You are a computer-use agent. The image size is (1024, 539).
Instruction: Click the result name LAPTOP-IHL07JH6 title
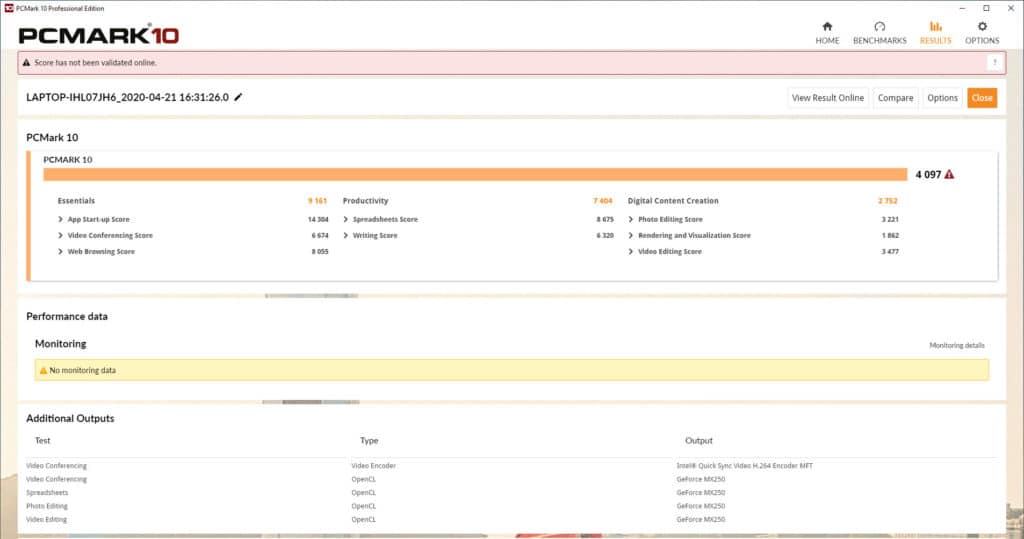(x=127, y=97)
